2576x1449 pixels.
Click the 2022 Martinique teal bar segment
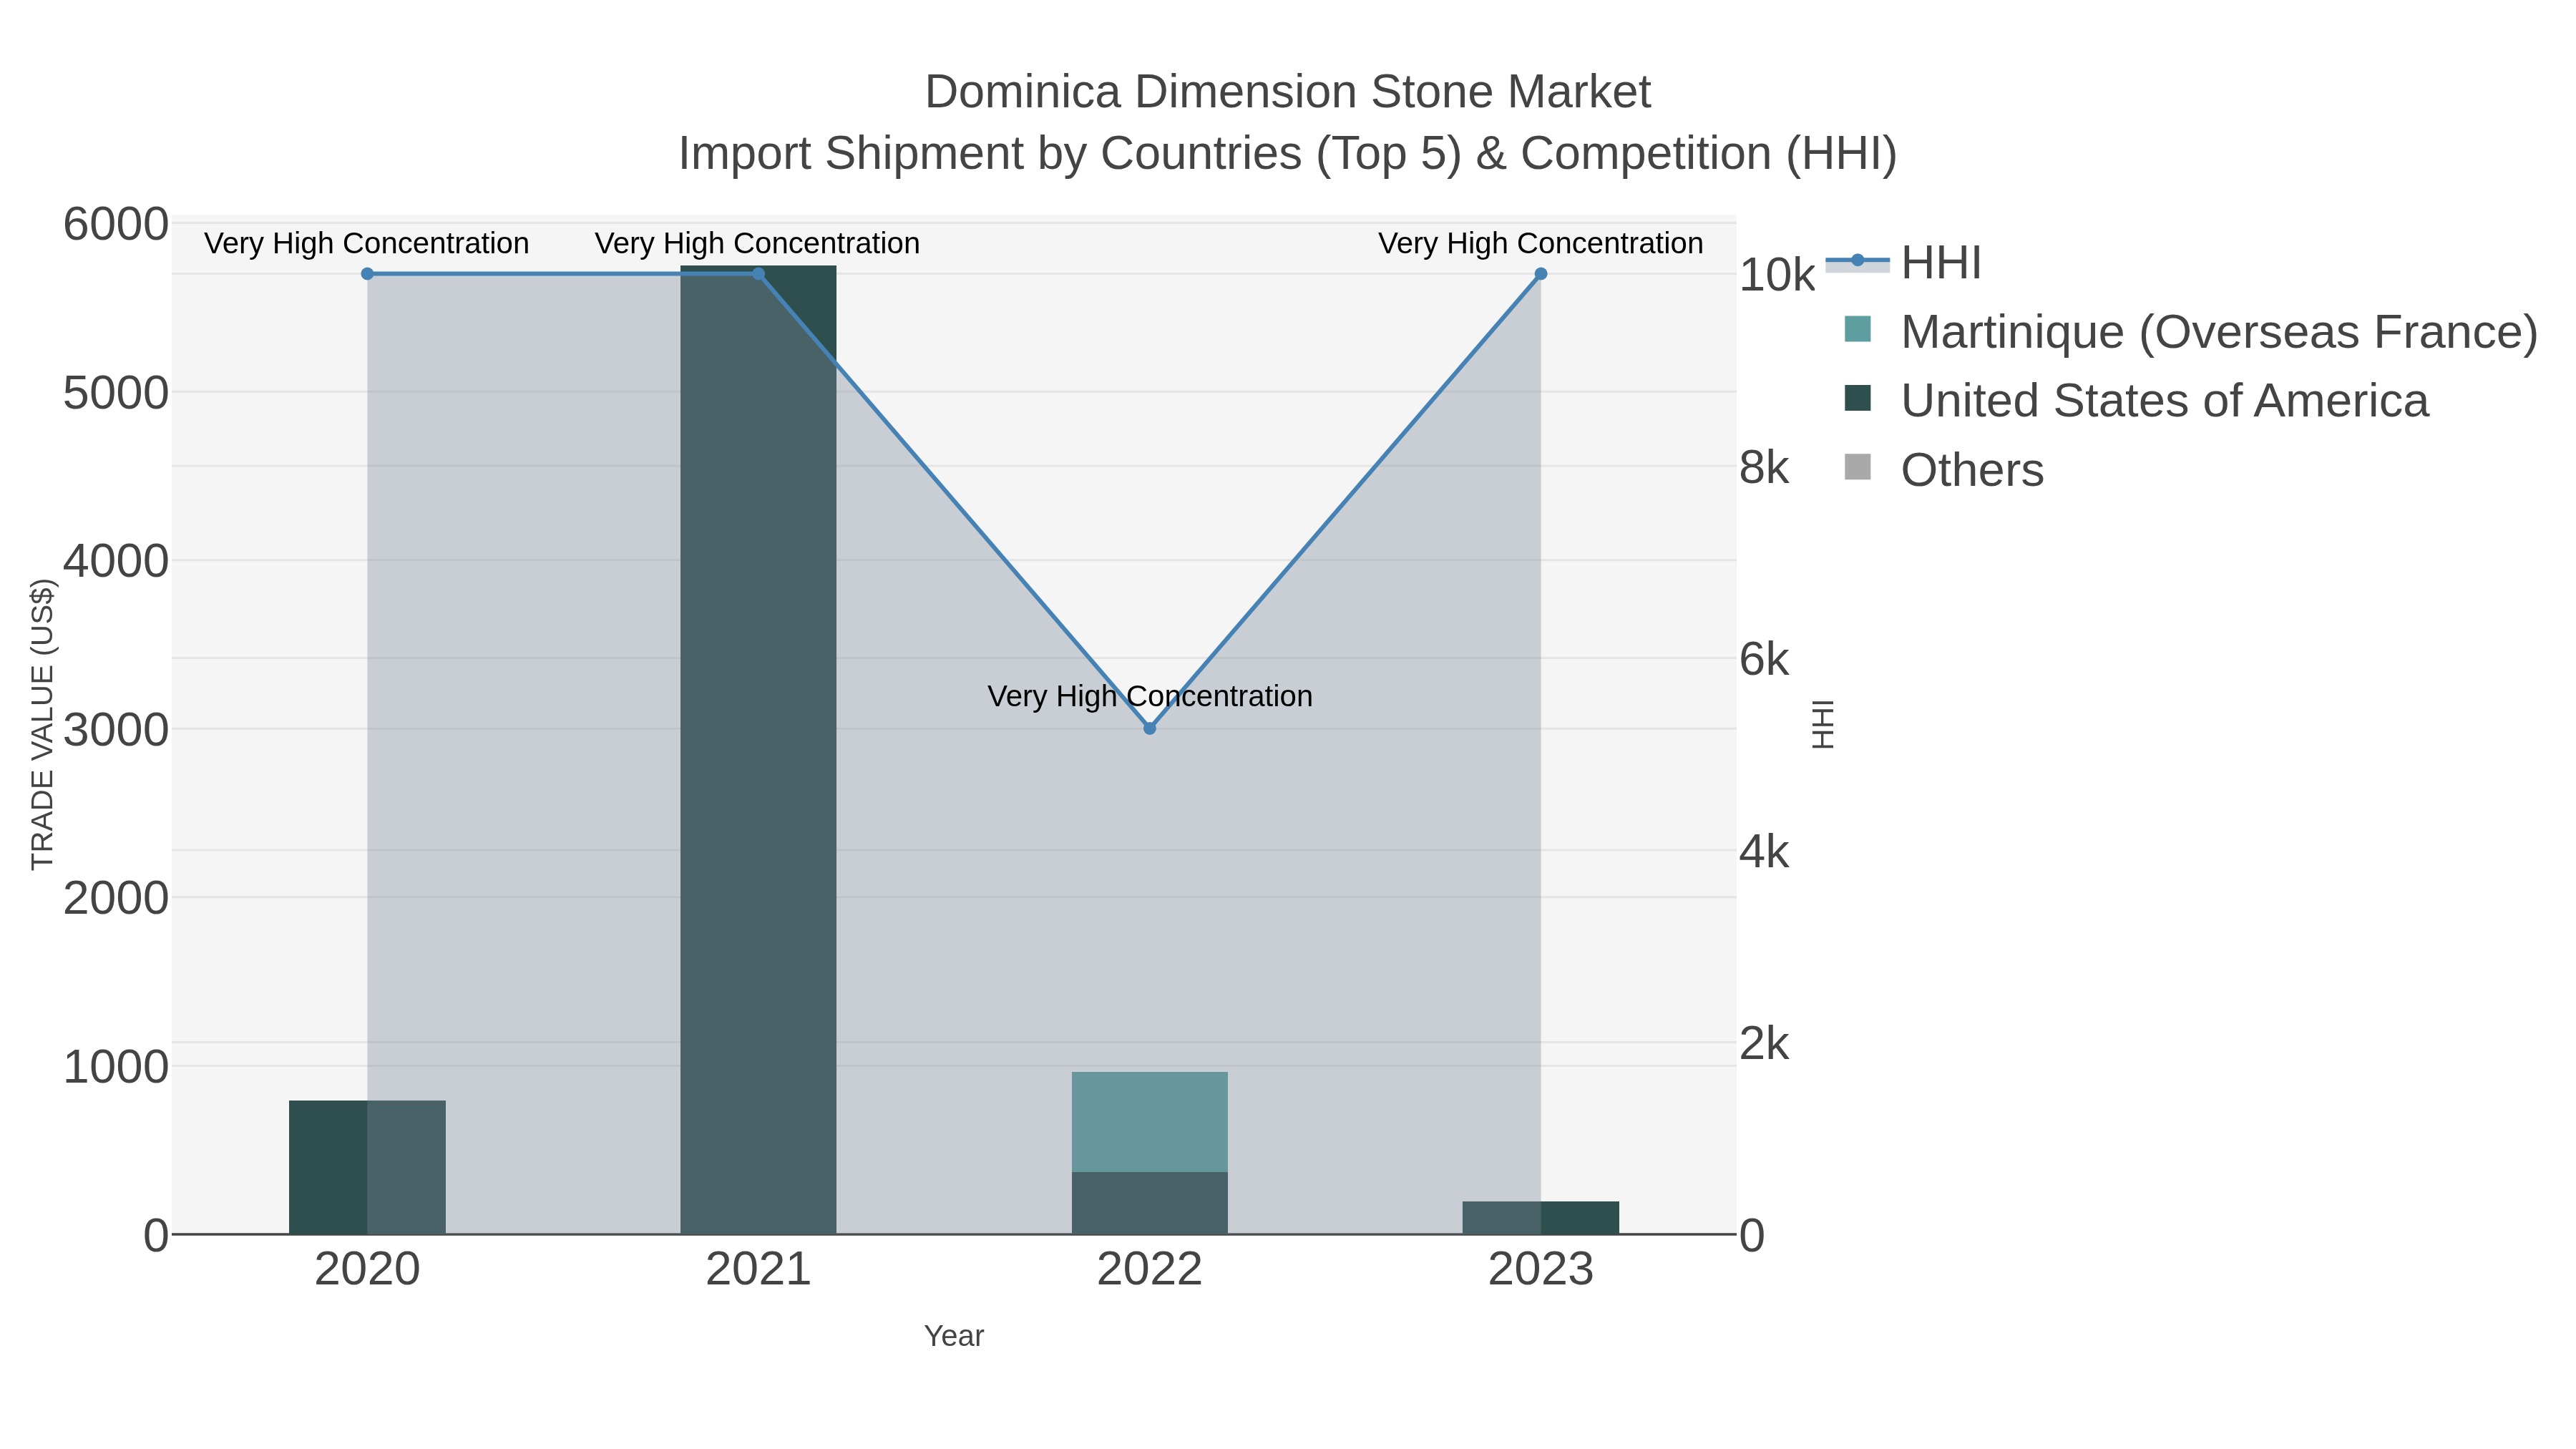pyautogui.click(x=1150, y=1122)
